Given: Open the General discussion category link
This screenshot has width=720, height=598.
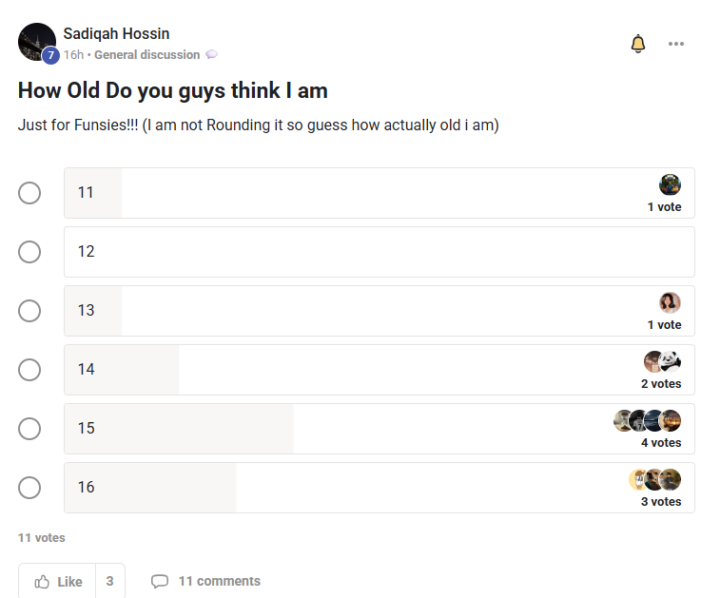Looking at the screenshot, I should [x=147, y=55].
